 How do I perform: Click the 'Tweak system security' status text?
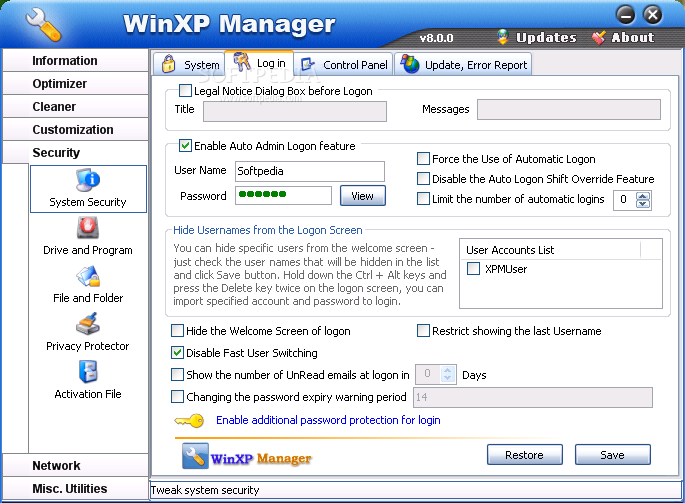pos(205,490)
